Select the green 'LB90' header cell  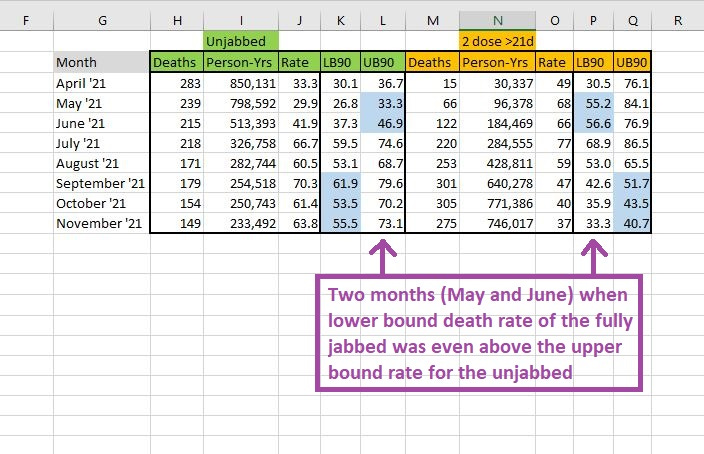tap(340, 62)
